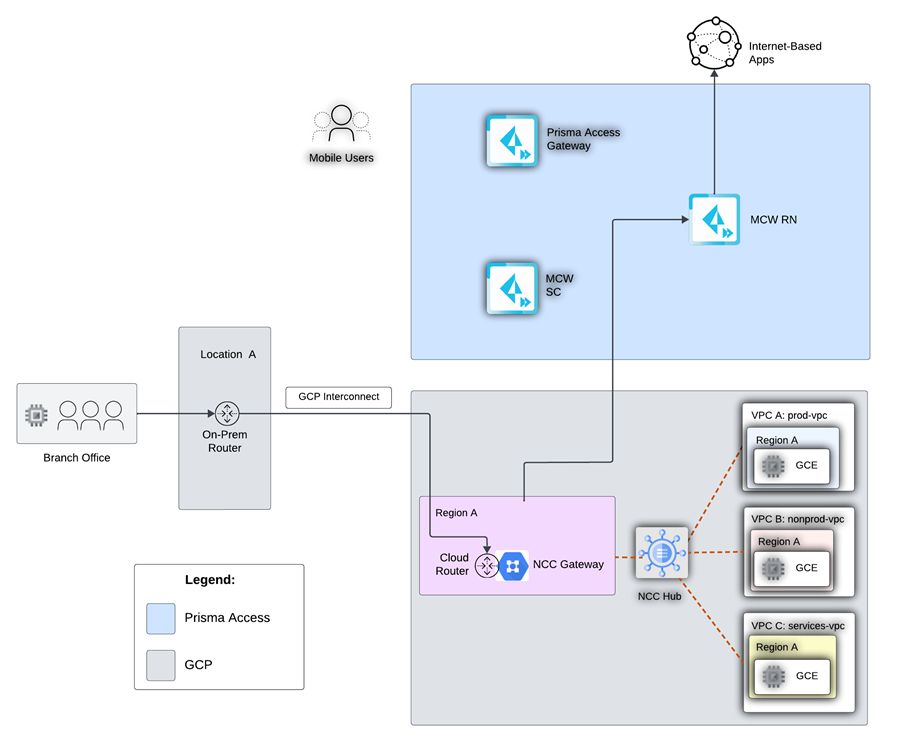Click the NCC Hub icon
This screenshot has width=900, height=742.
click(662, 553)
